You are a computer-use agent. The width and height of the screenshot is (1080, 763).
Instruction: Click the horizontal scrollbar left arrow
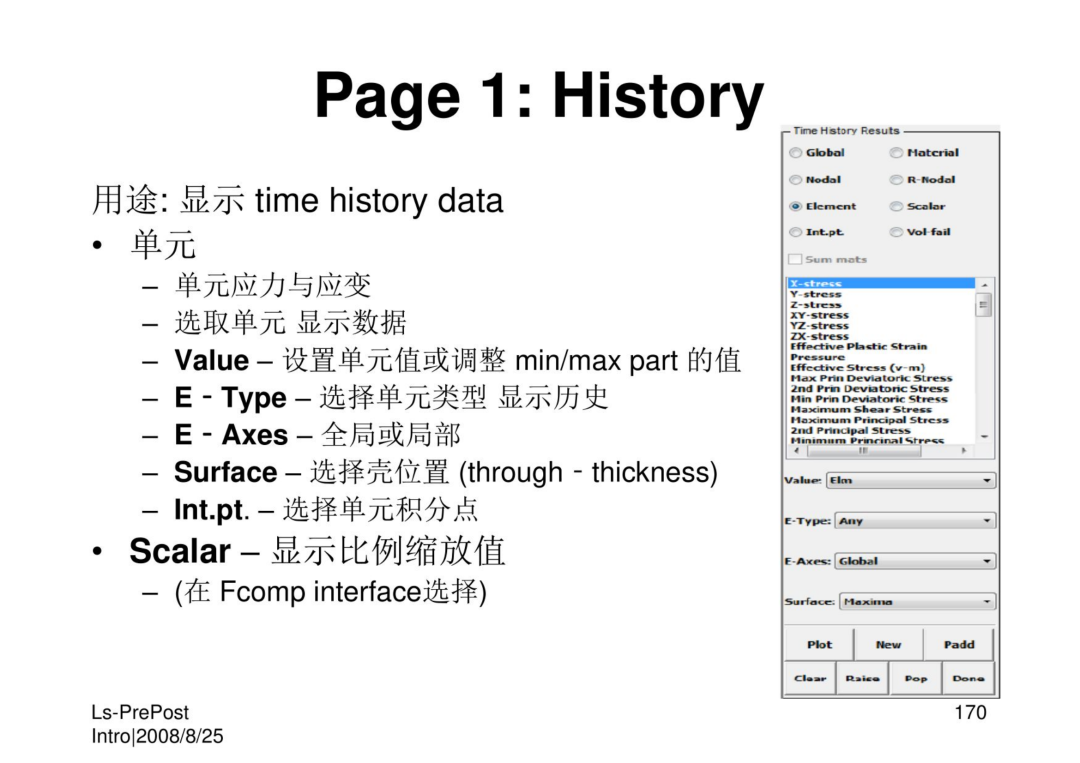coord(797,451)
